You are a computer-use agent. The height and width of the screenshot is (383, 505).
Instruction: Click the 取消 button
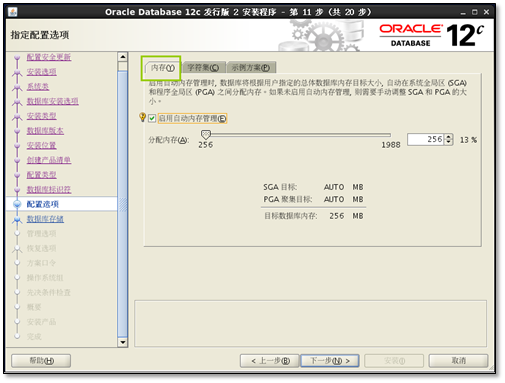tap(458, 361)
